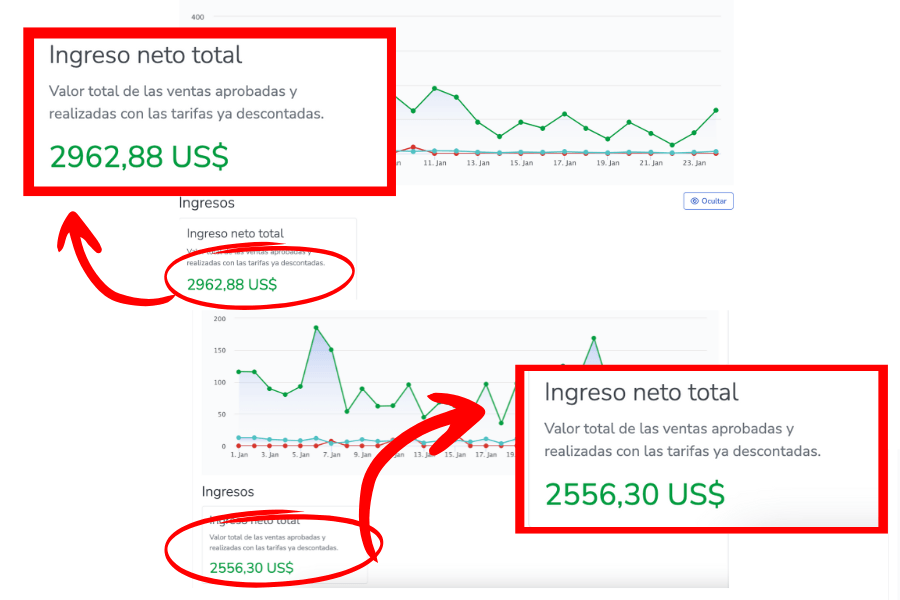The image size is (900, 600).
Task: Click the small circled 2556,30 US$ value
Action: (x=251, y=568)
